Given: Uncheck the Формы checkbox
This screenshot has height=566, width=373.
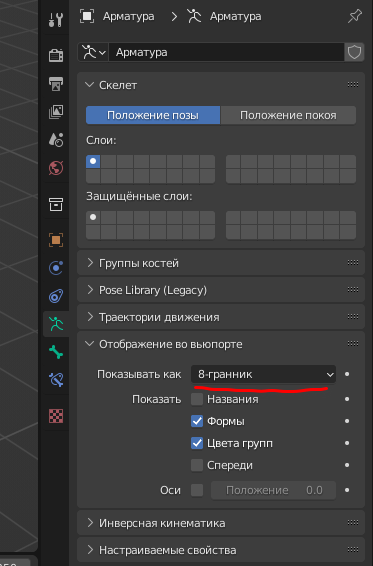Looking at the screenshot, I should pyautogui.click(x=197, y=421).
